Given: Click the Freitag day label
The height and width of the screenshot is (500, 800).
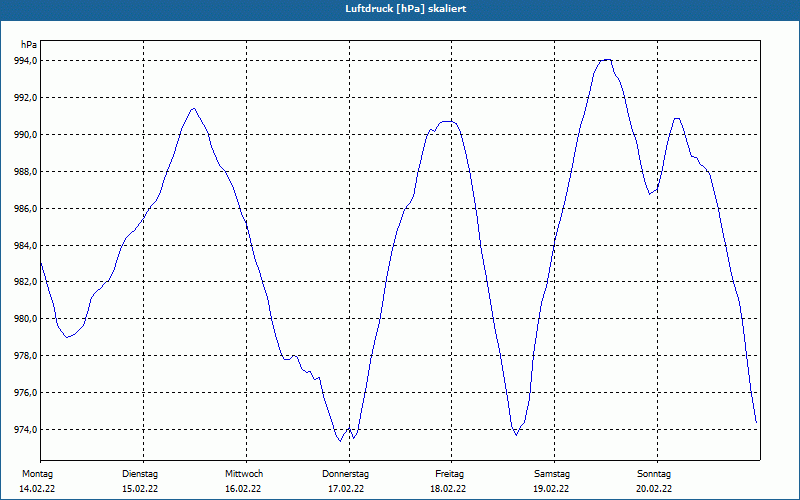Looking at the screenshot, I should (x=449, y=474).
